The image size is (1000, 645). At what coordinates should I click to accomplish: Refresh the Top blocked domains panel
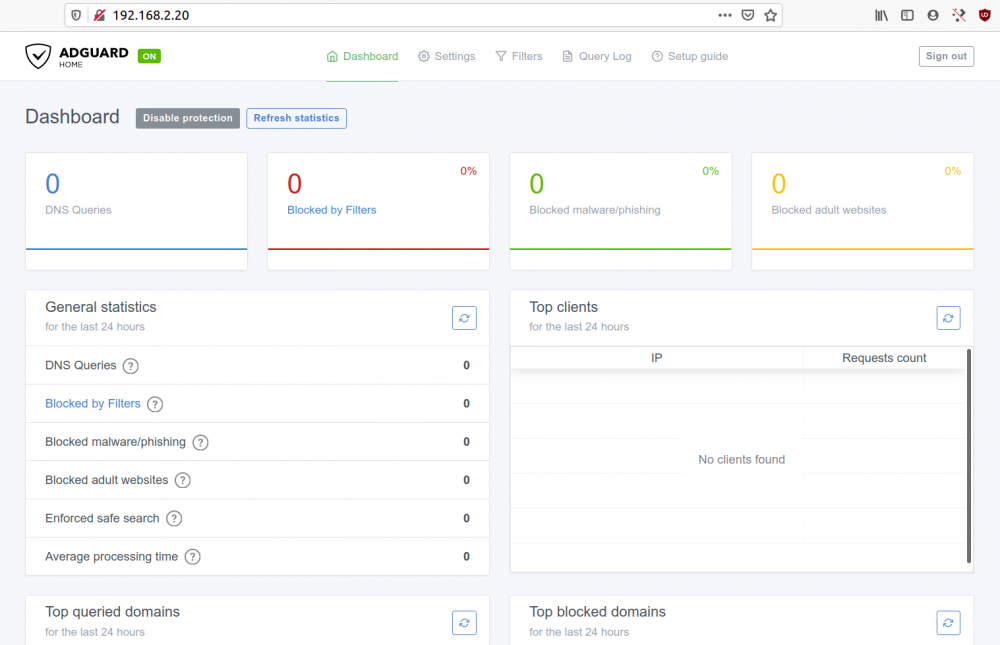(x=948, y=623)
